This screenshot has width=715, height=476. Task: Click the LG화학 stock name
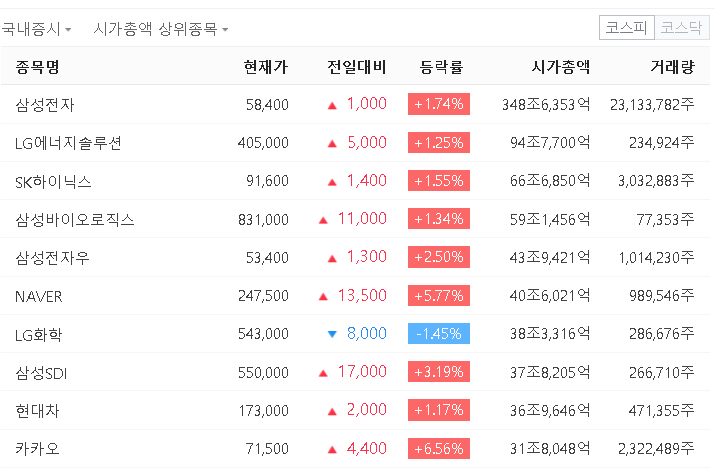tap(39, 334)
